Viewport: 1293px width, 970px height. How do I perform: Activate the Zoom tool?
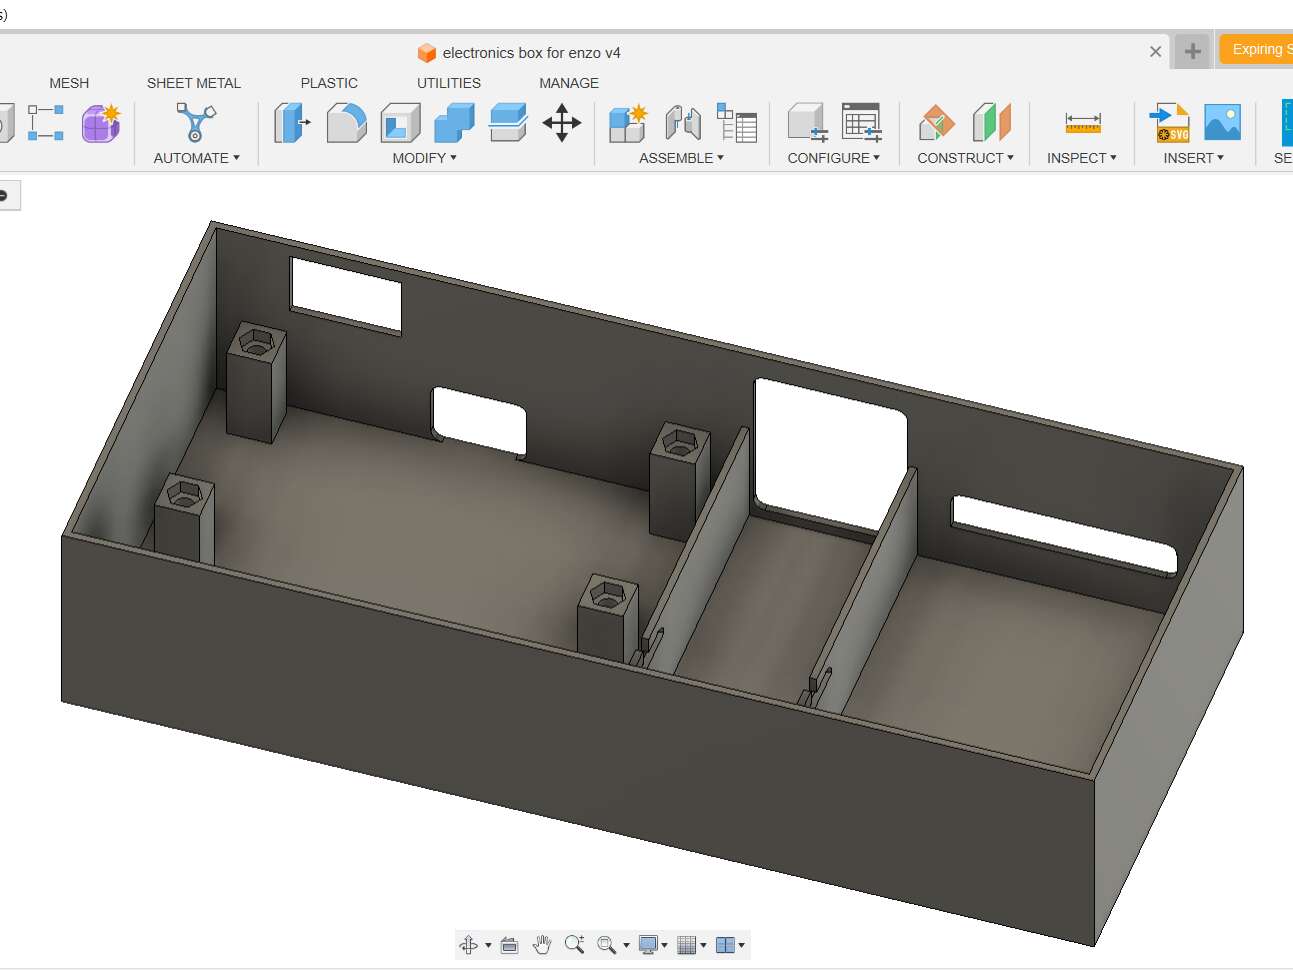pos(574,945)
